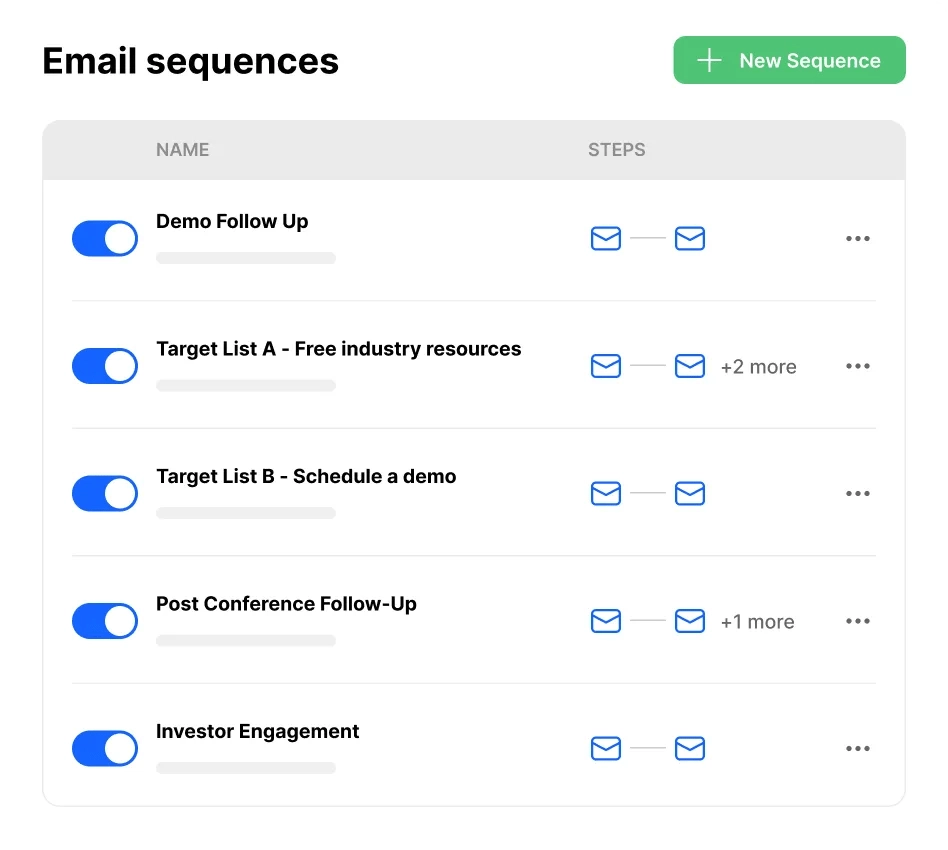This screenshot has width=948, height=850.
Task: Turn off the Target List A sequence
Action: click(104, 366)
